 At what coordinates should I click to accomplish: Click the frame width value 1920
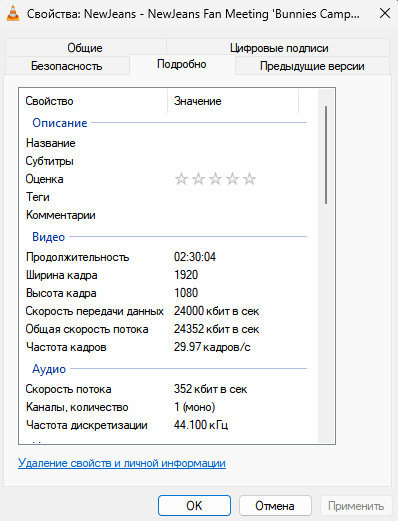(x=186, y=275)
